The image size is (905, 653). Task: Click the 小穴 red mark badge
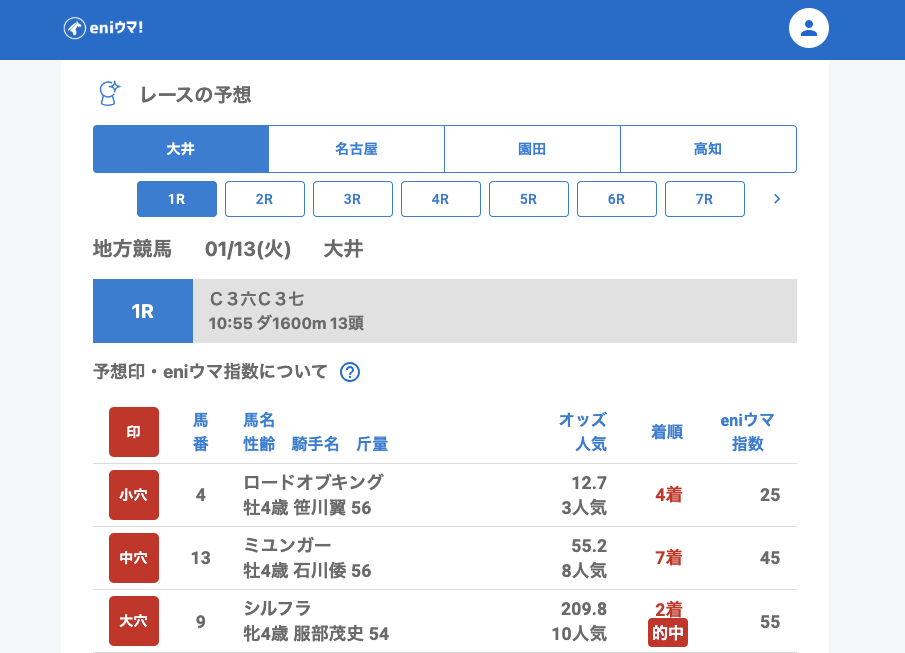click(134, 495)
